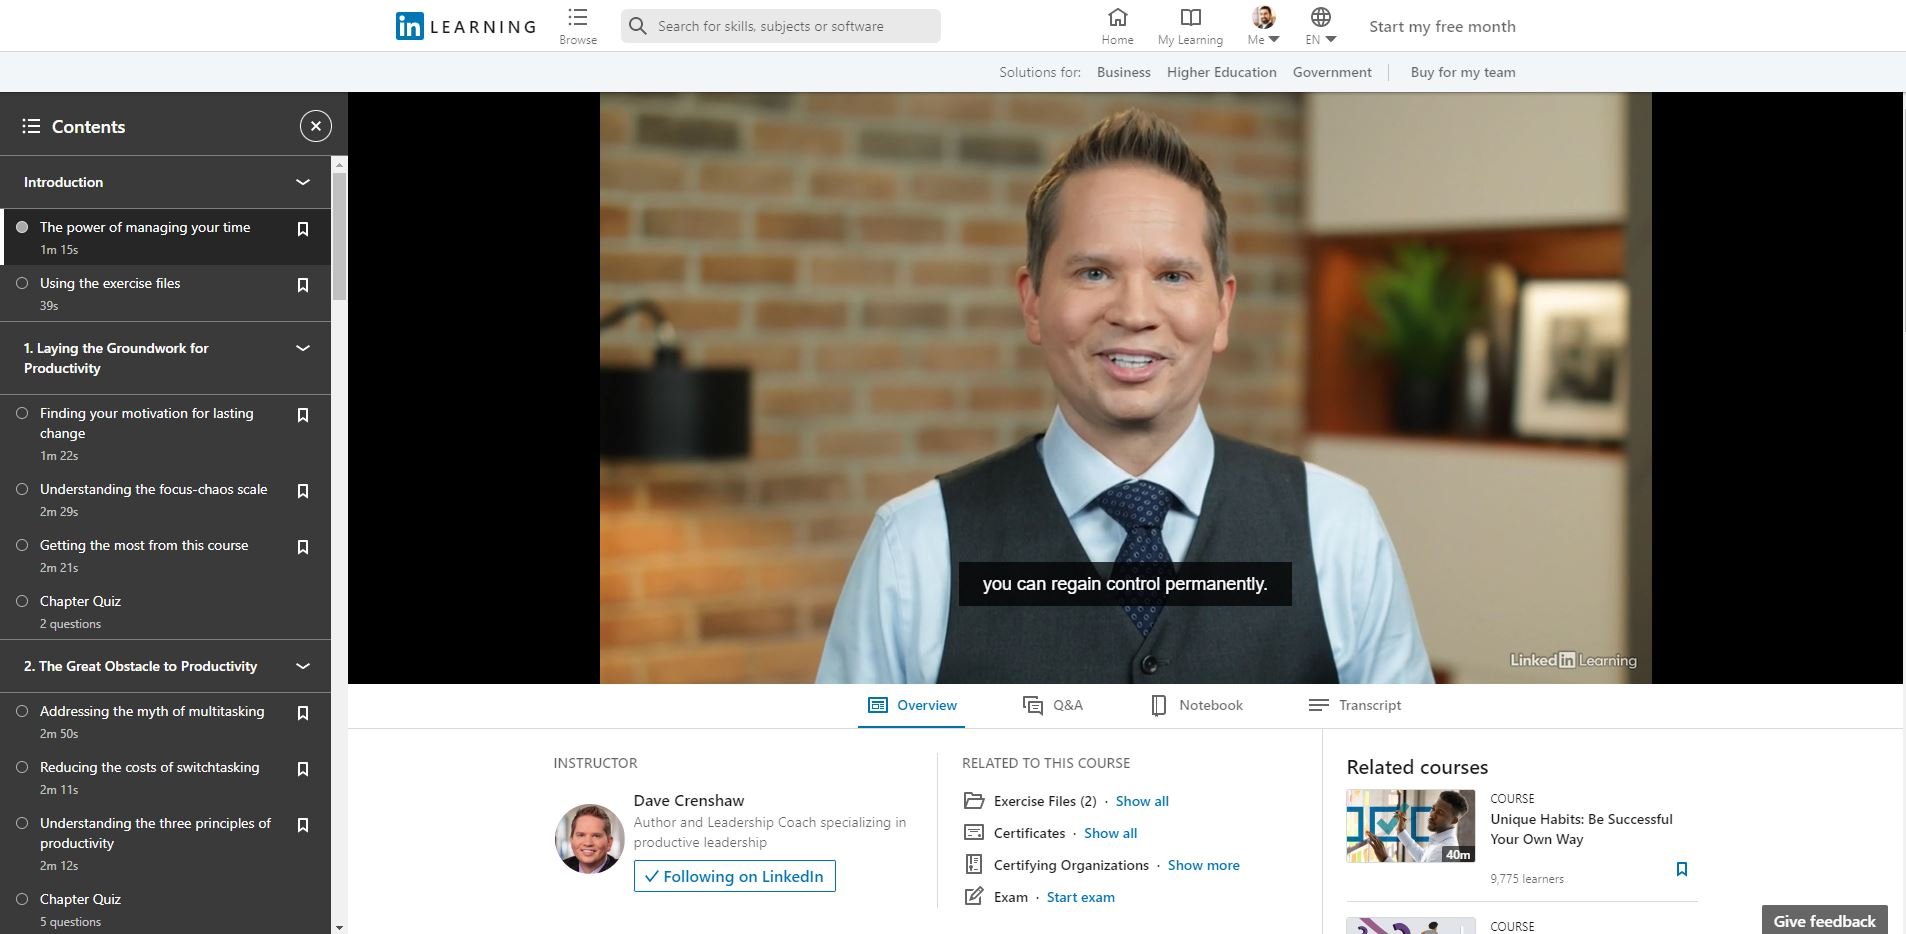Click the Exam pencil icon
The width and height of the screenshot is (1906, 934).
click(x=974, y=897)
